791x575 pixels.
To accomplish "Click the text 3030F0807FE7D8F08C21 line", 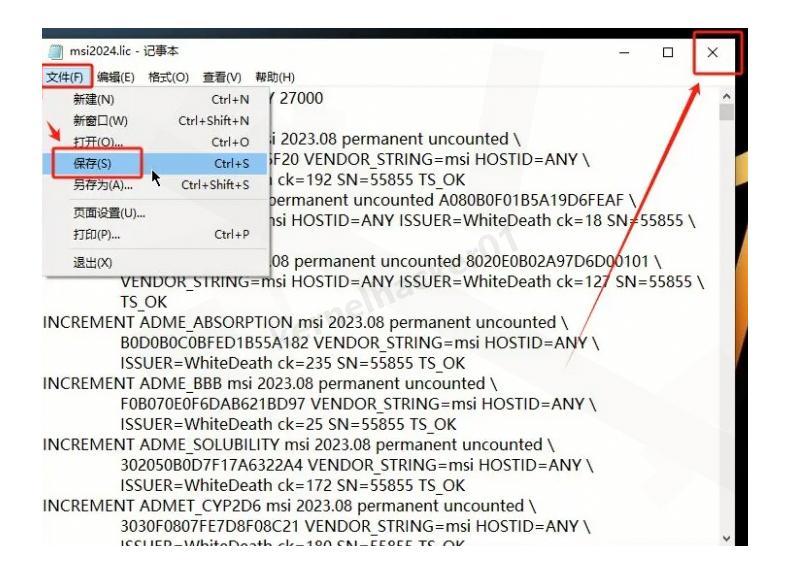I will tap(355, 526).
